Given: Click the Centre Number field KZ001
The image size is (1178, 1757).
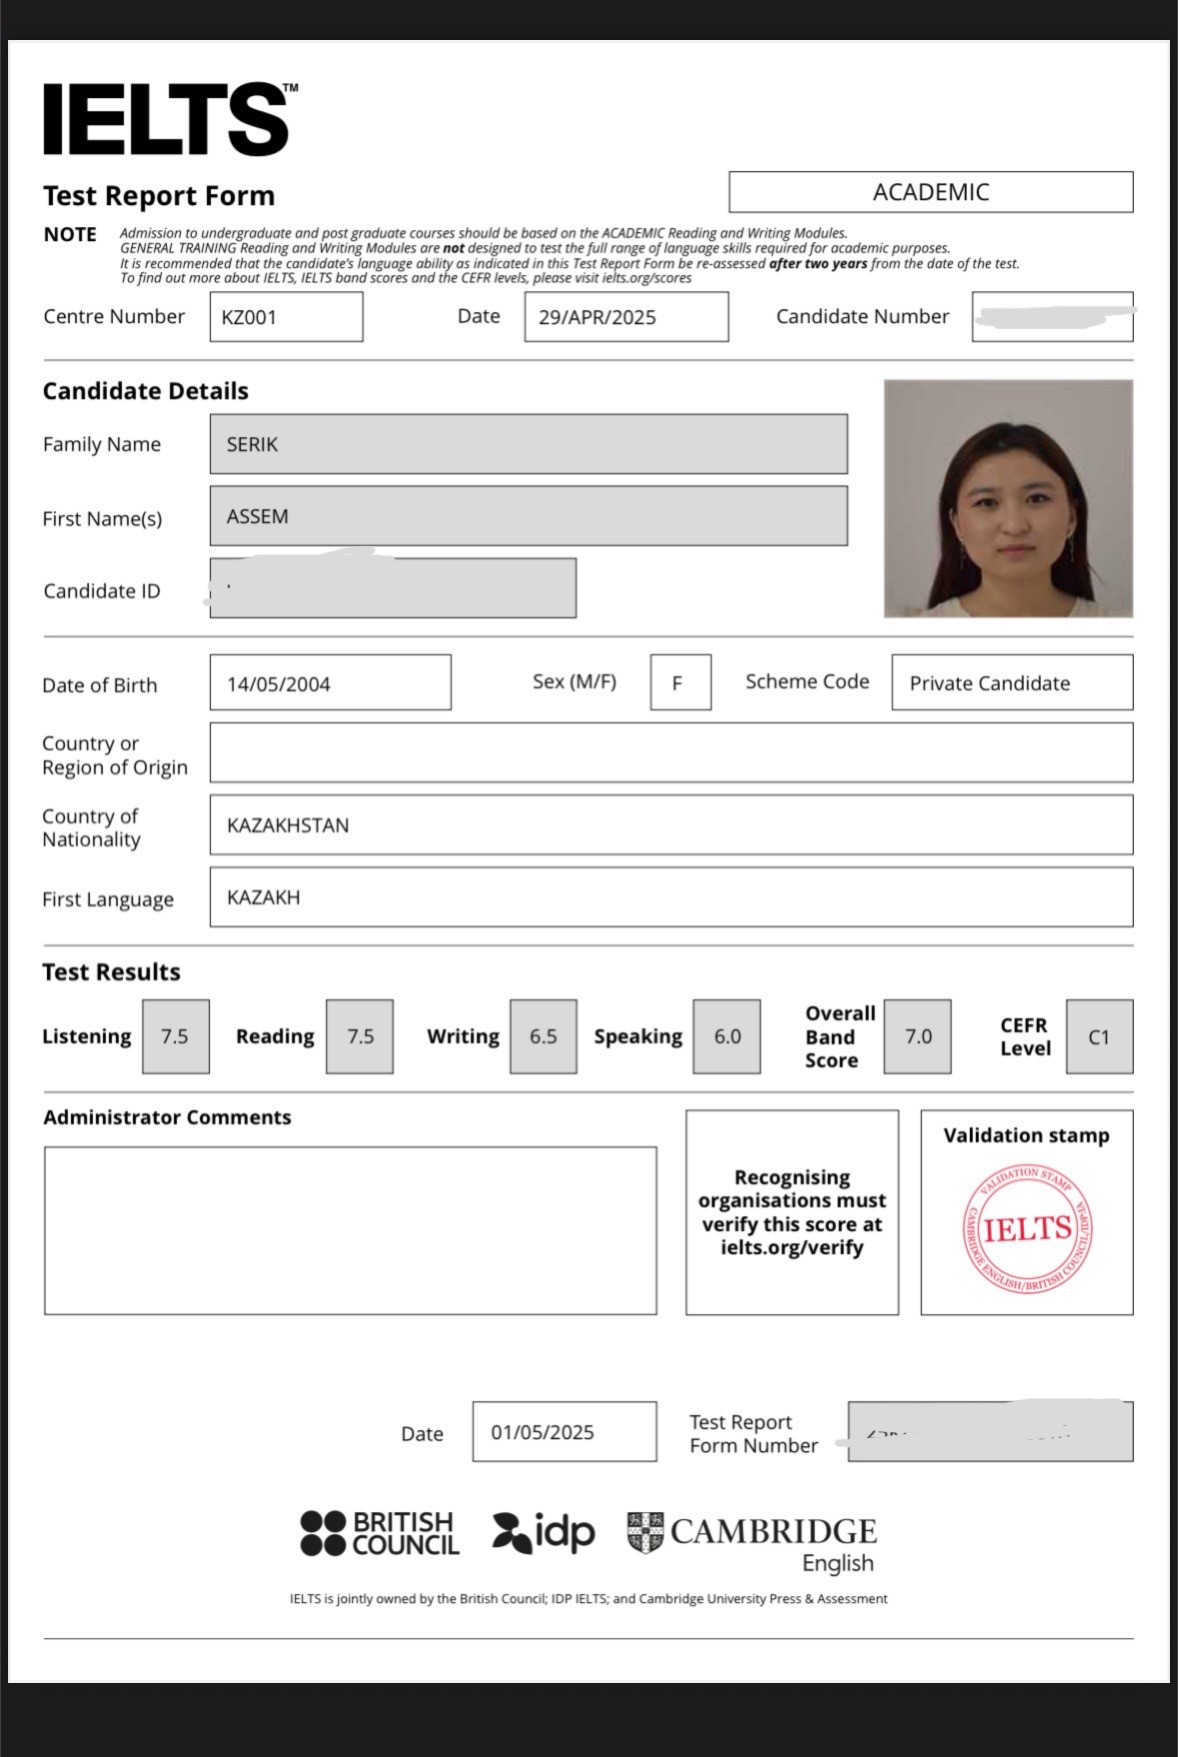Looking at the screenshot, I should (286, 317).
